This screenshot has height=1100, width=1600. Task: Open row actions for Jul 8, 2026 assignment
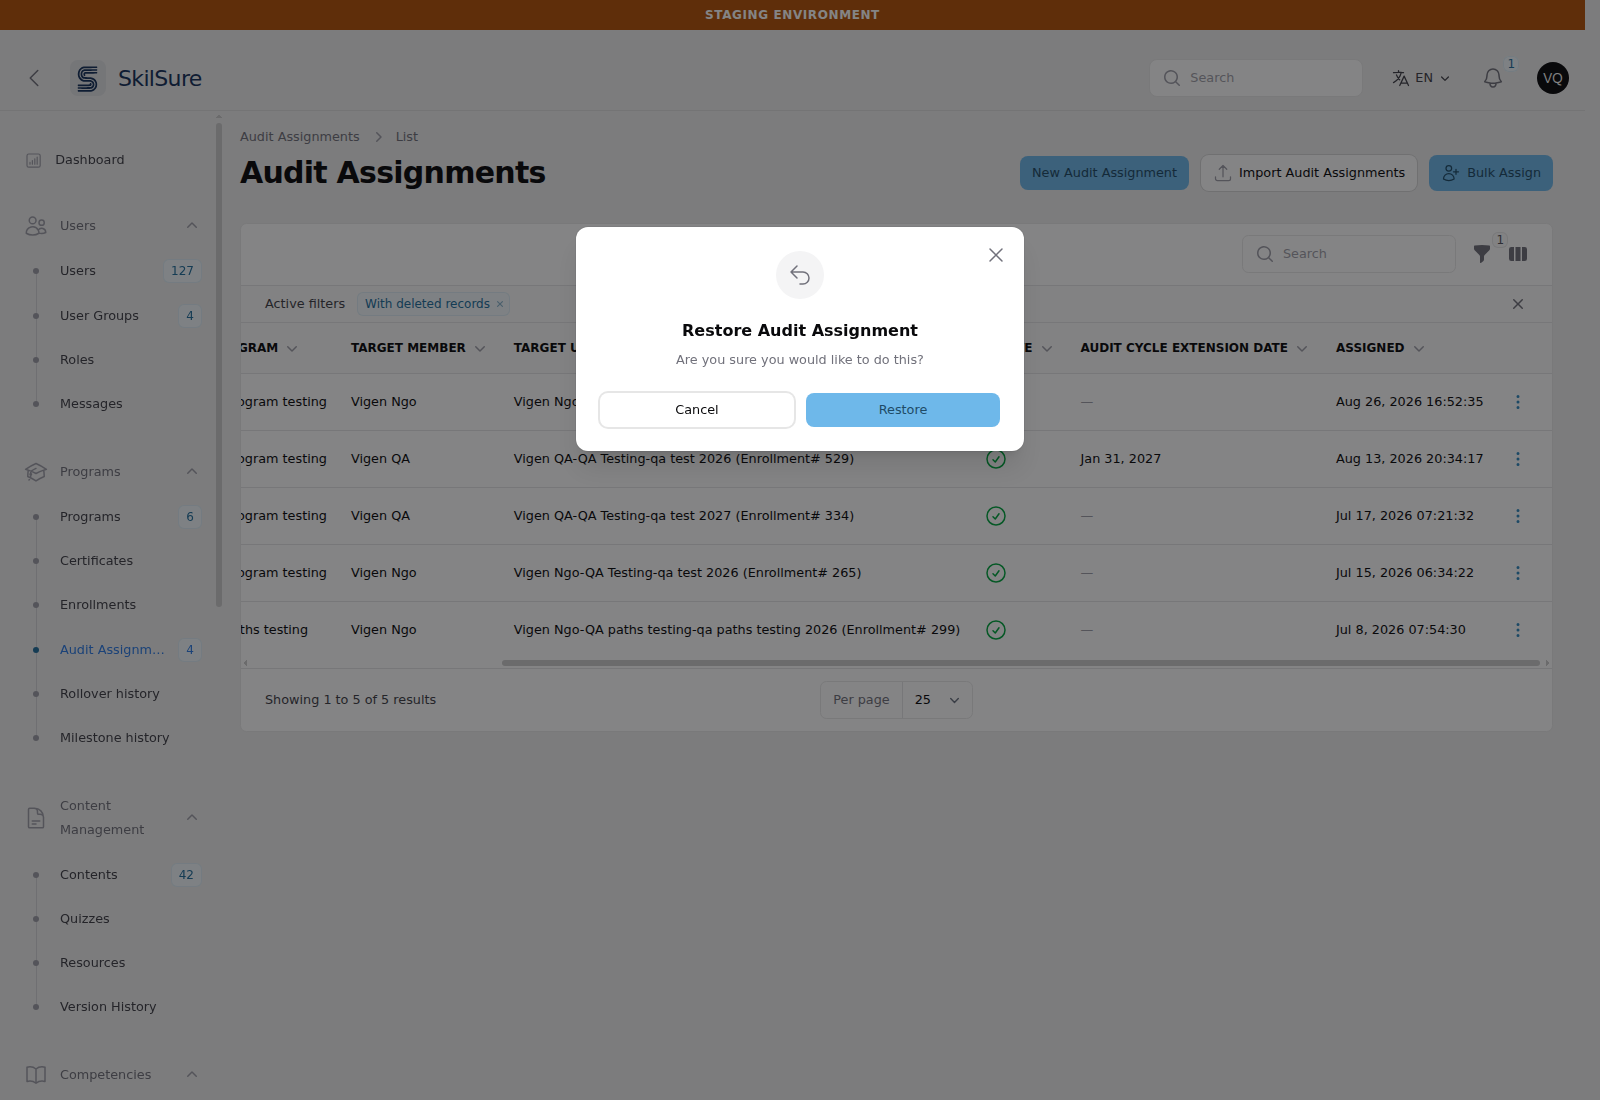pos(1518,630)
